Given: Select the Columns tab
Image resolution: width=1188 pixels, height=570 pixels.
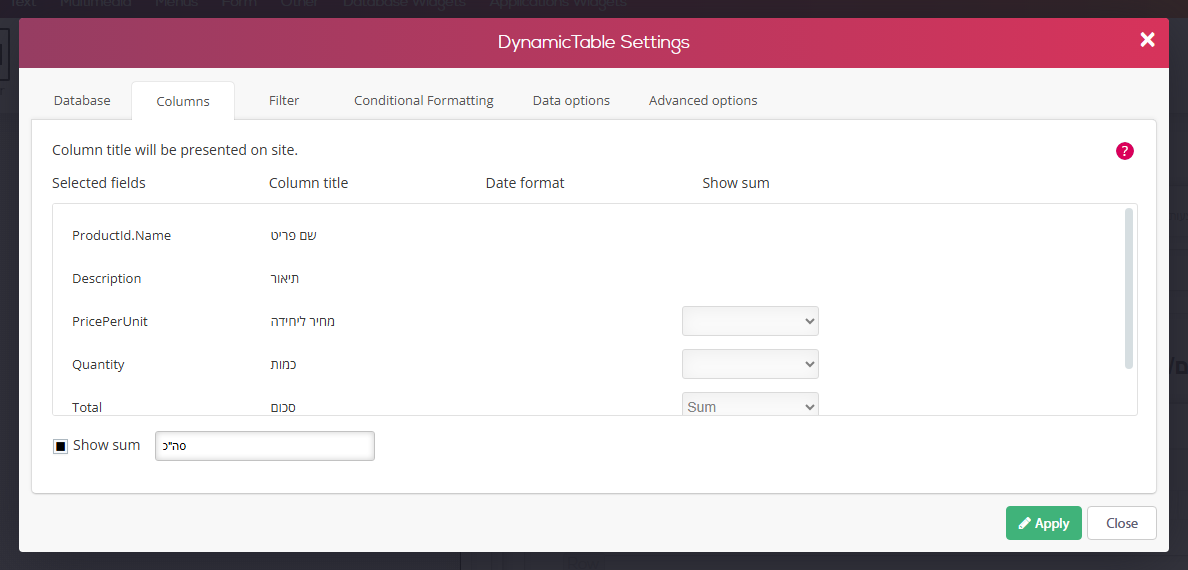Looking at the screenshot, I should click(183, 101).
